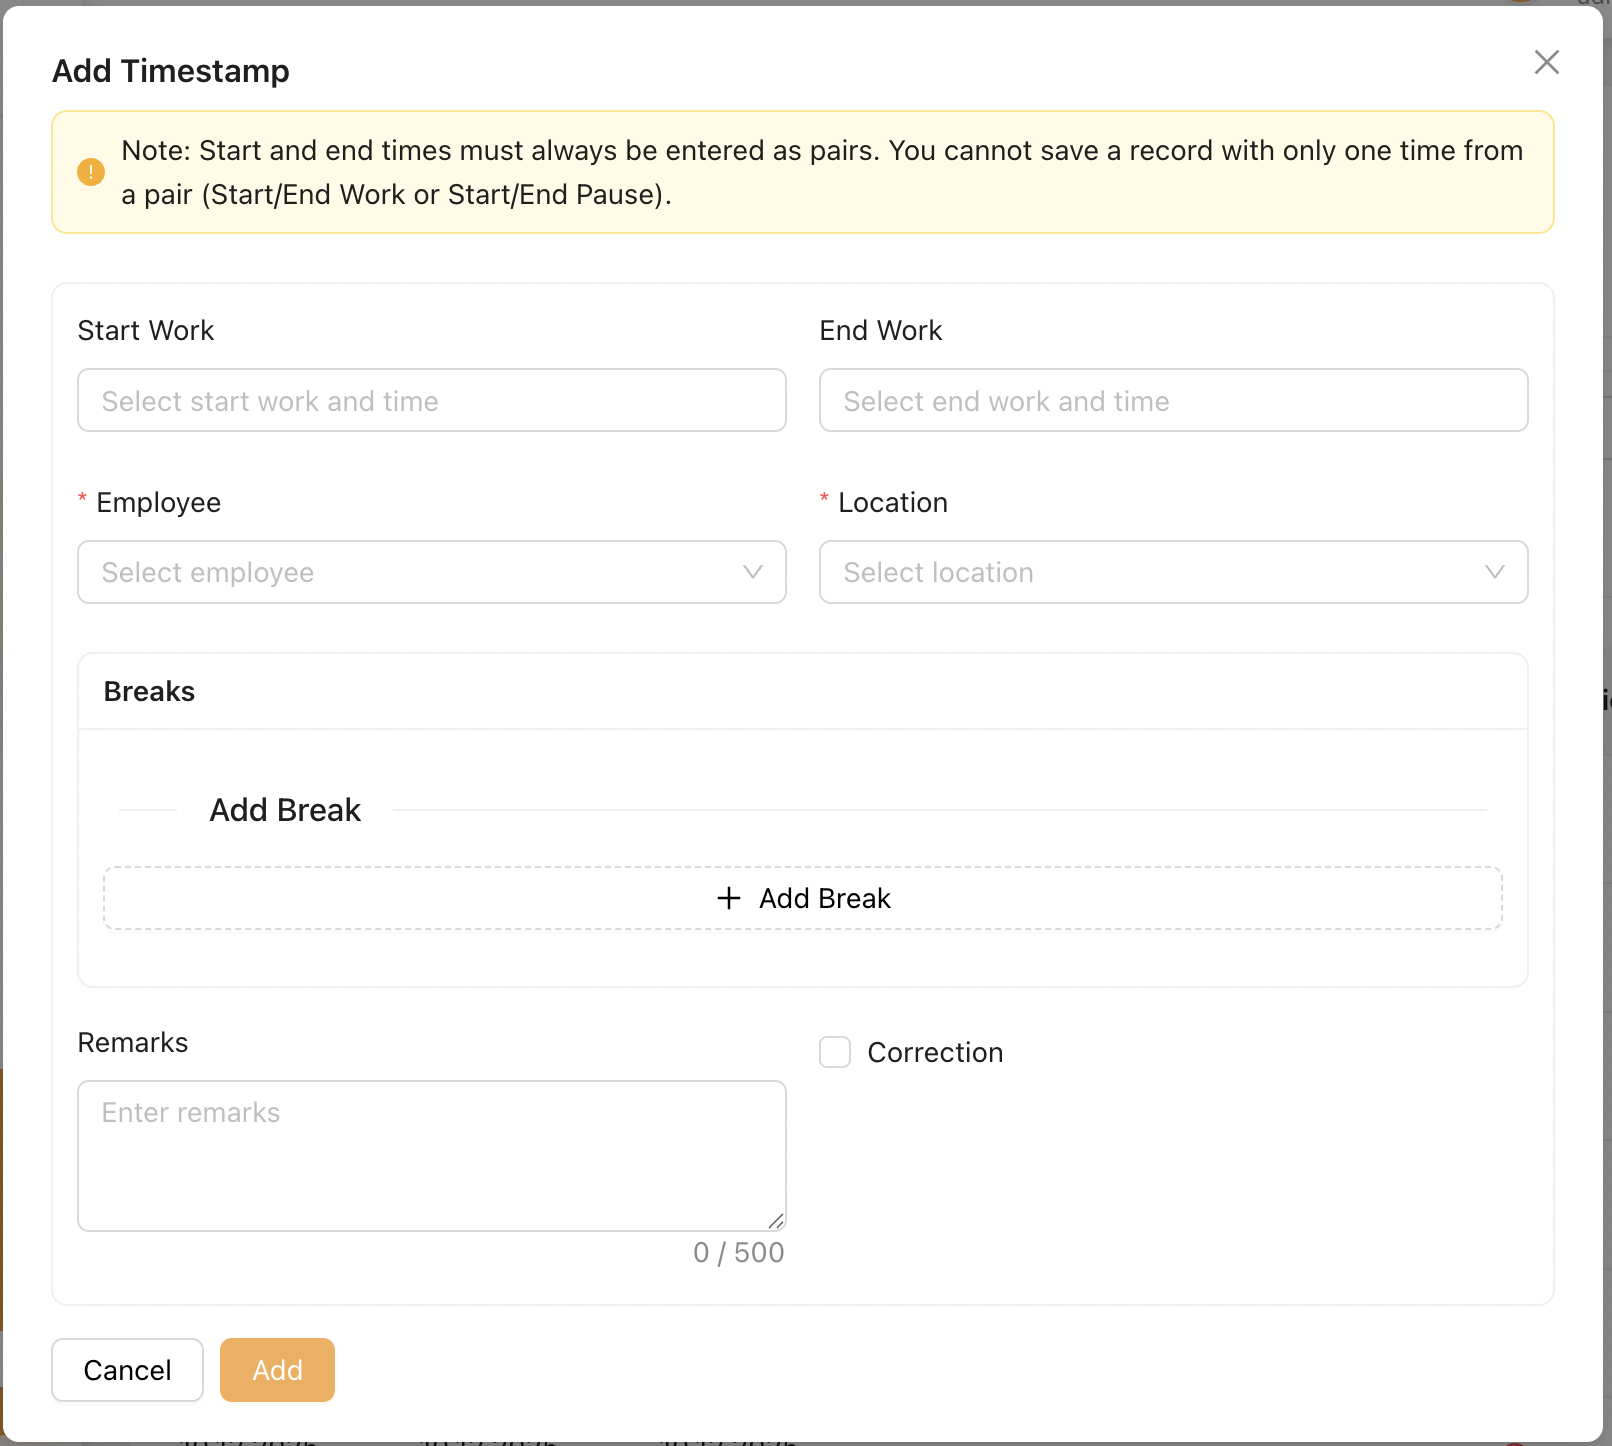
Task: Click the Employee dropdown chevron arrow
Action: 752,572
